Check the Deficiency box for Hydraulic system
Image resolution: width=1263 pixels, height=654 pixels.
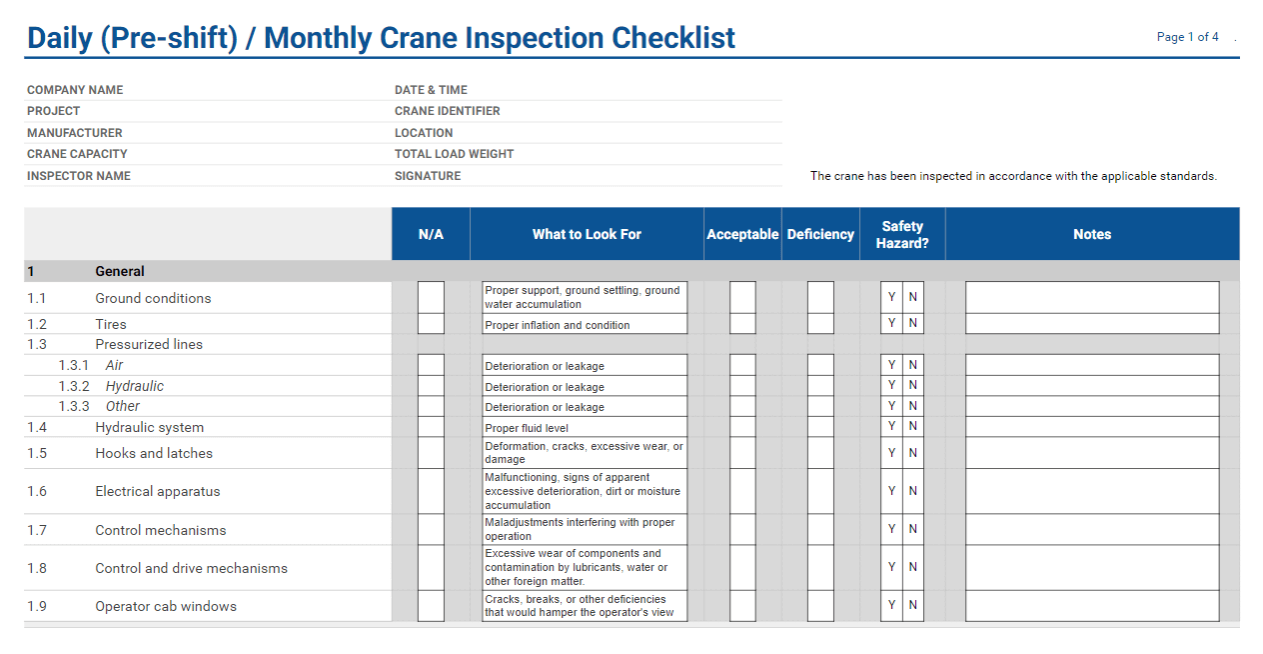821,427
